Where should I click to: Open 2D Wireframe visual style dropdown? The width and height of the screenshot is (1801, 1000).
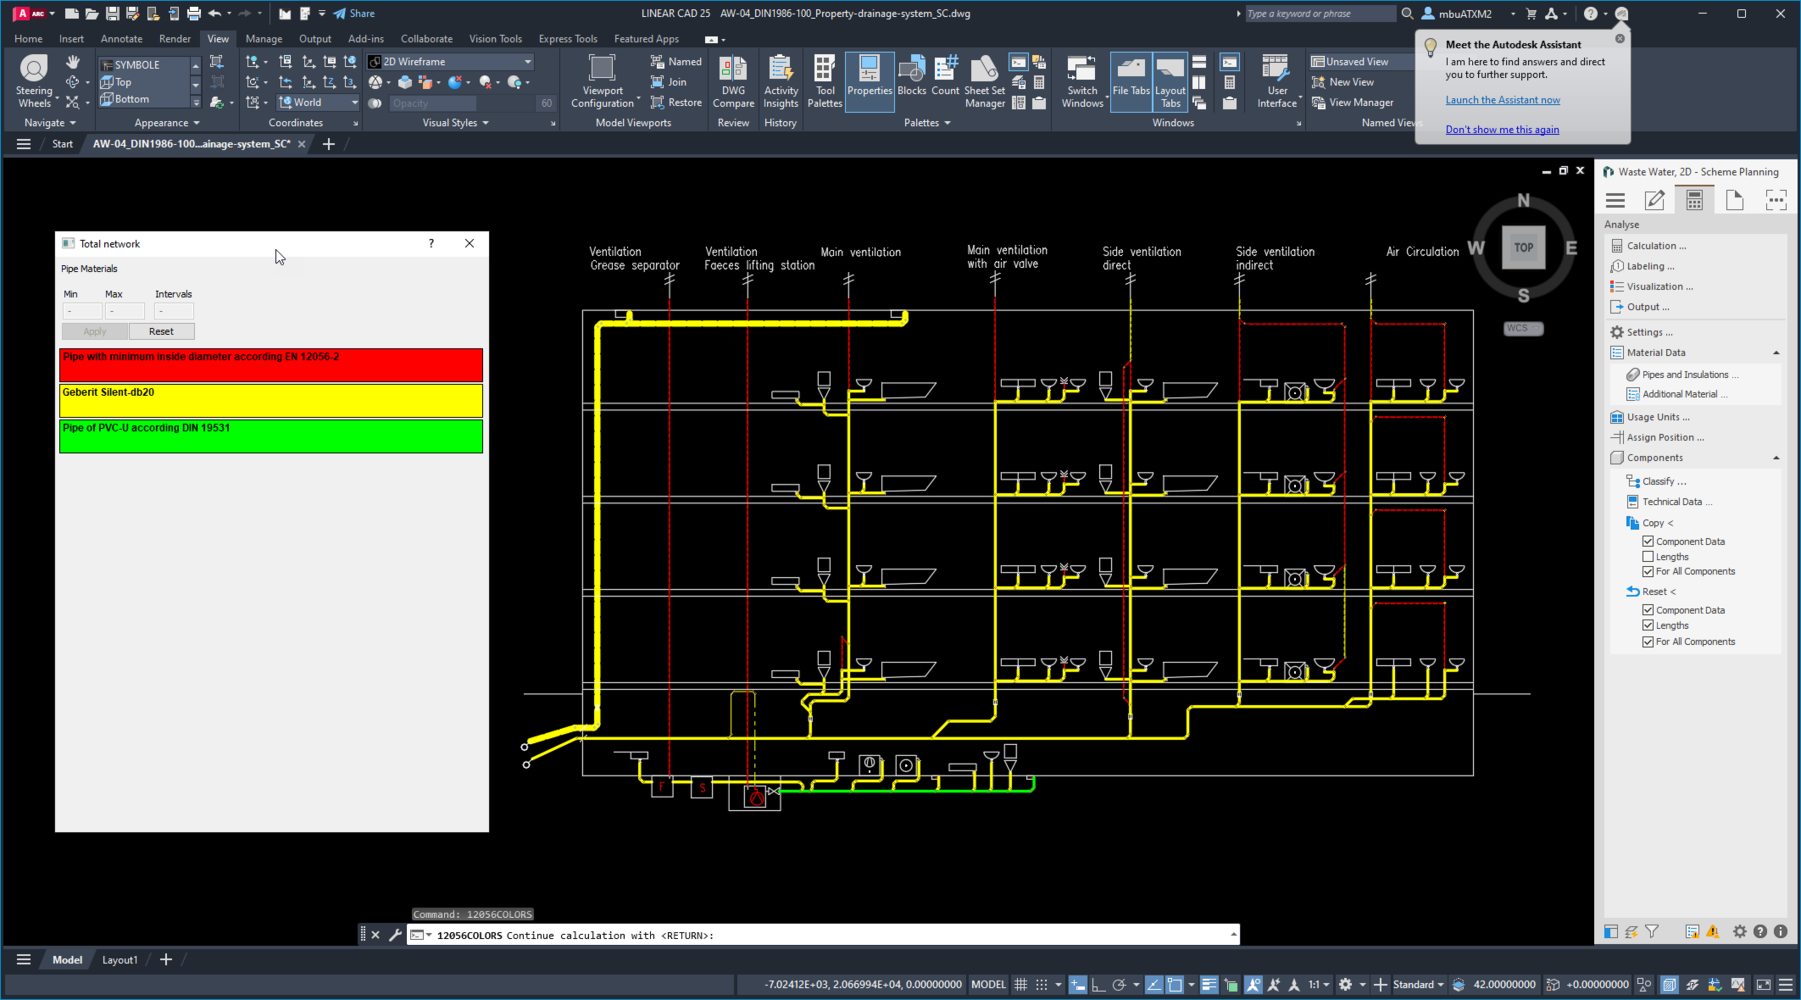(x=450, y=62)
